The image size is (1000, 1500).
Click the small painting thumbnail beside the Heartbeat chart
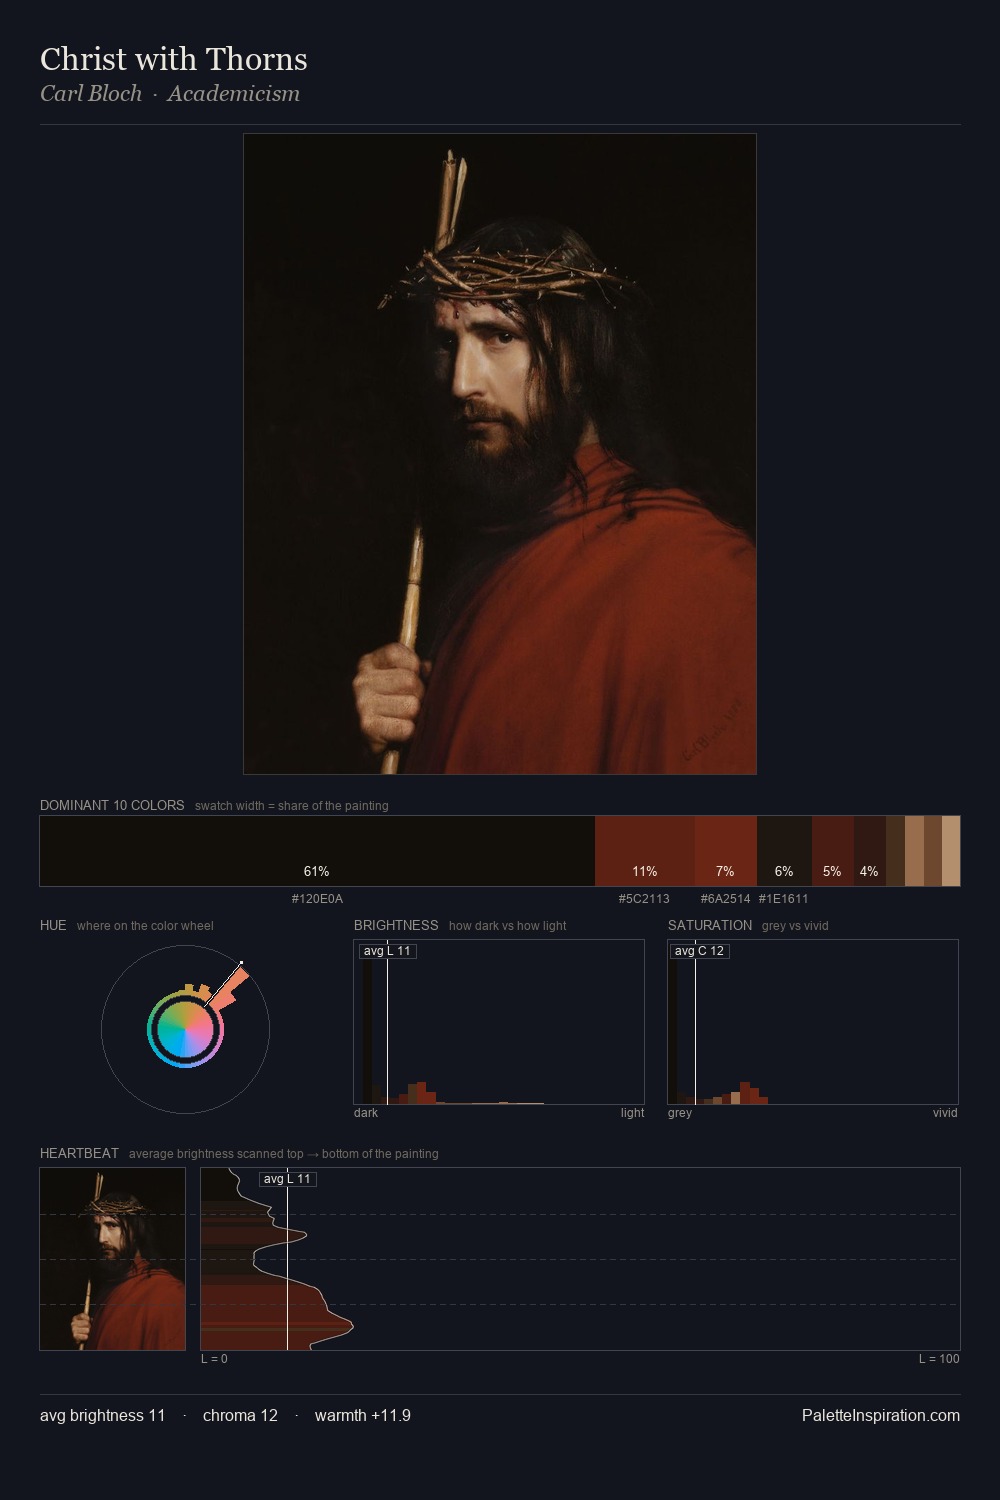click(112, 1259)
